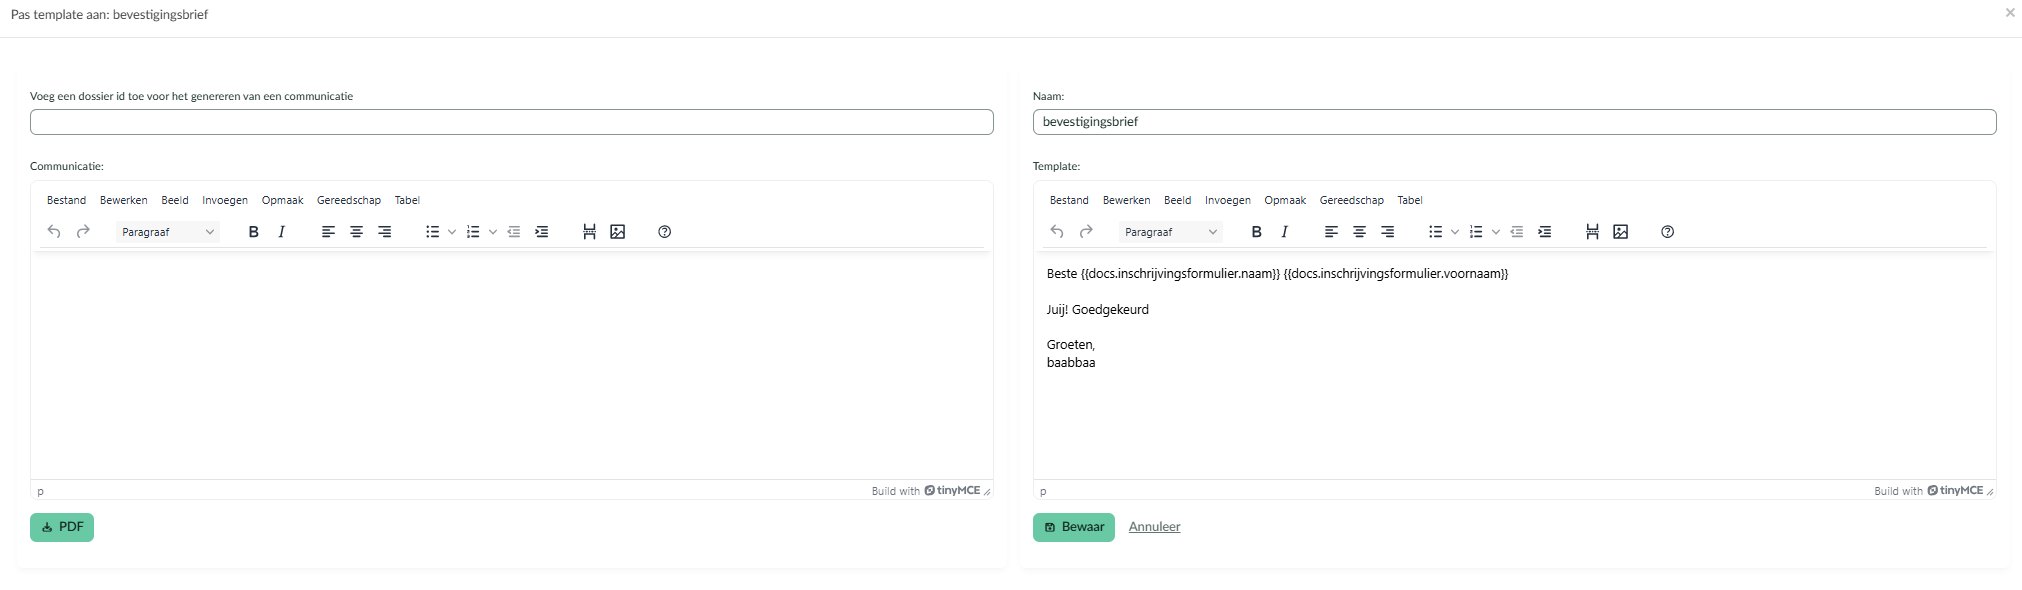The height and width of the screenshot is (590, 2022).
Task: Insert numbered list in Communicatie editor
Action: point(473,232)
